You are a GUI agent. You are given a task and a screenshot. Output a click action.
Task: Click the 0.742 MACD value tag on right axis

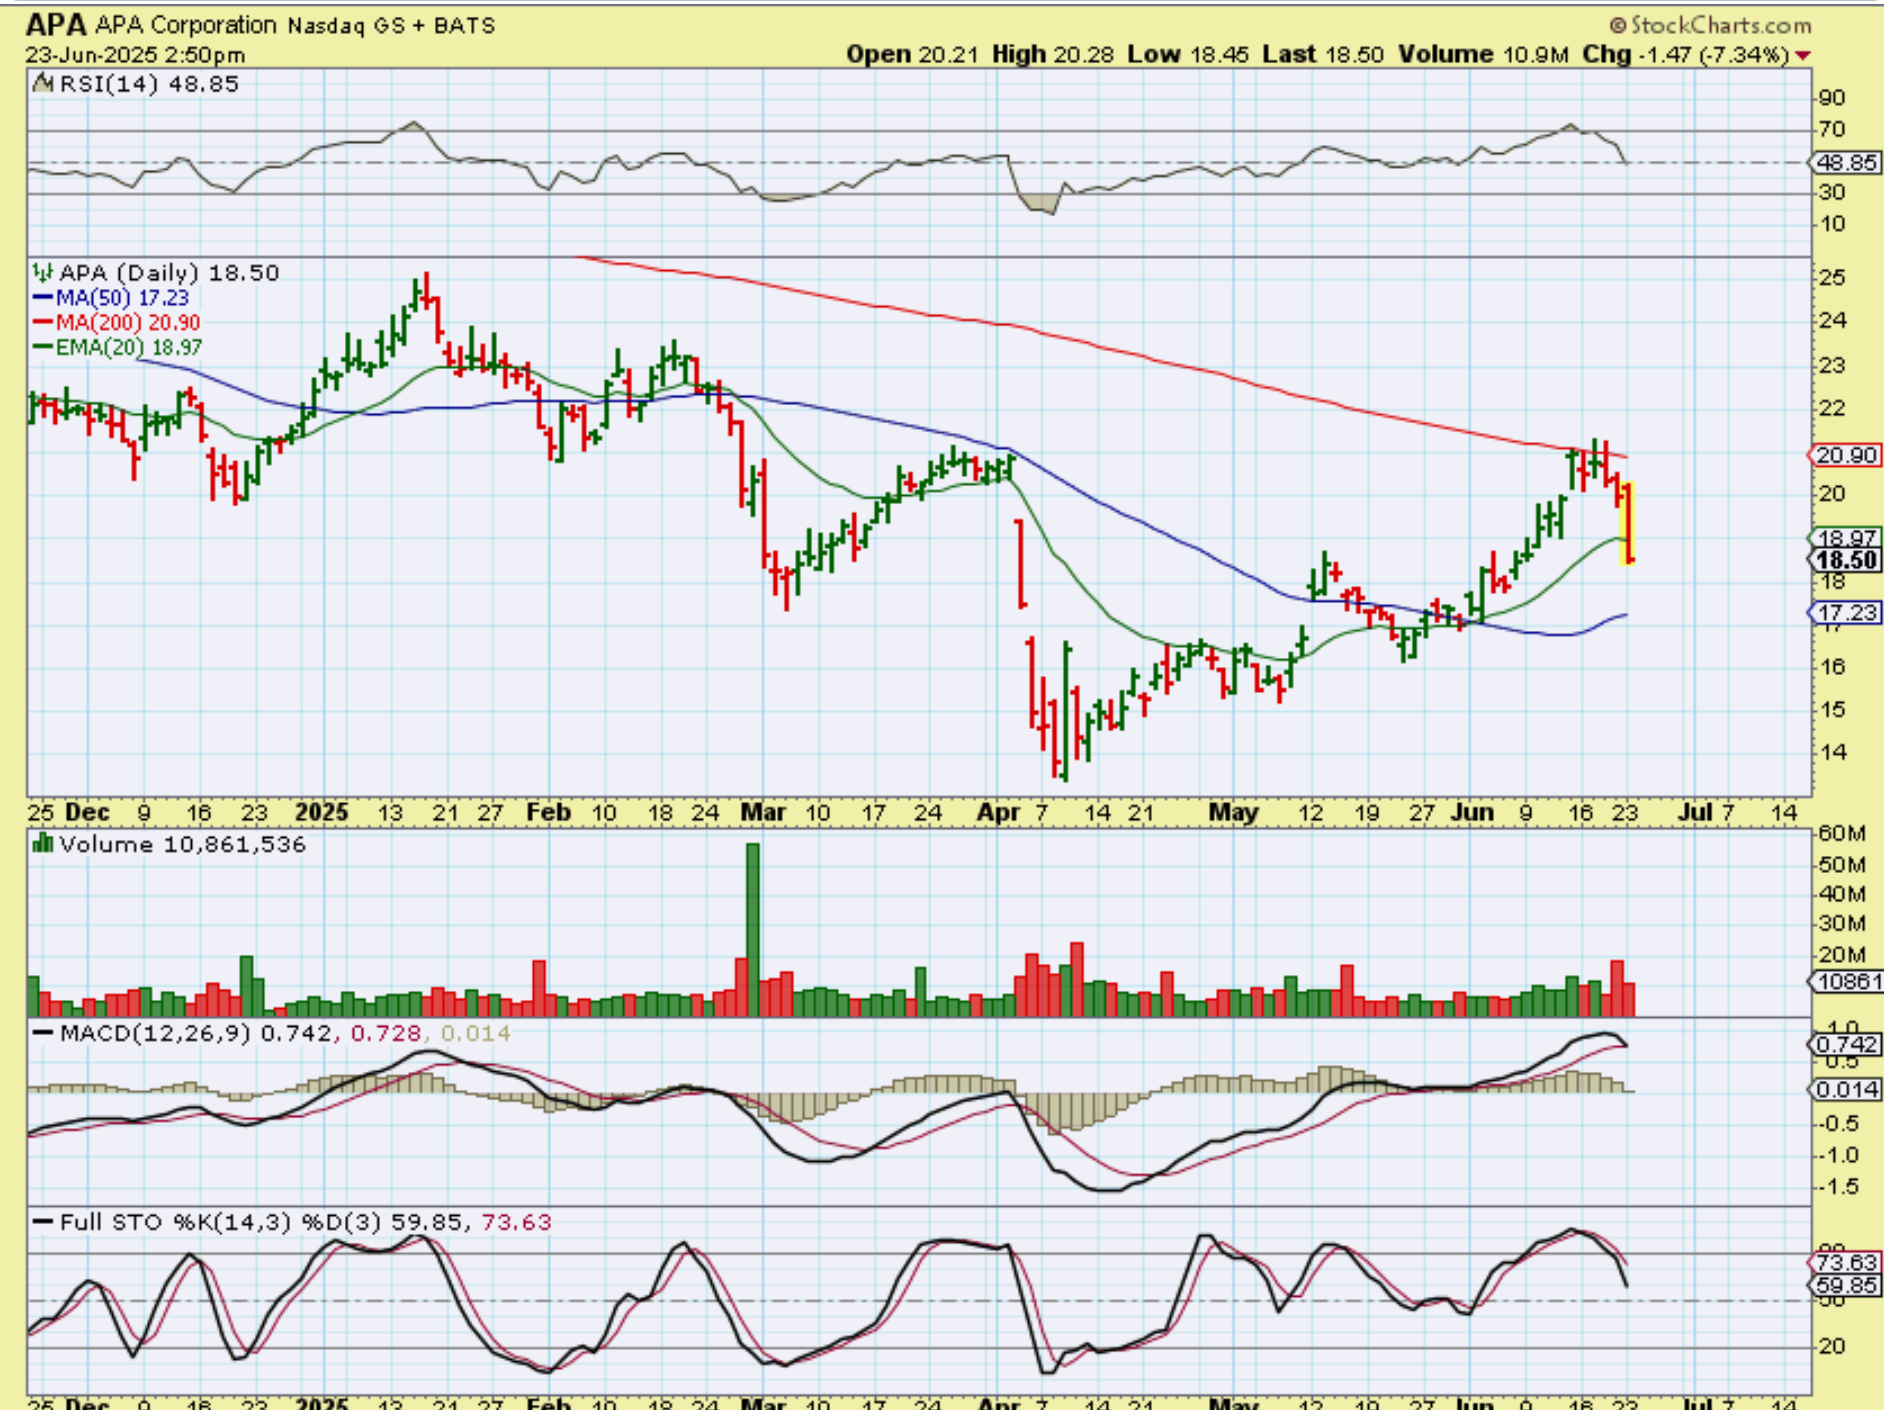(x=1846, y=1044)
